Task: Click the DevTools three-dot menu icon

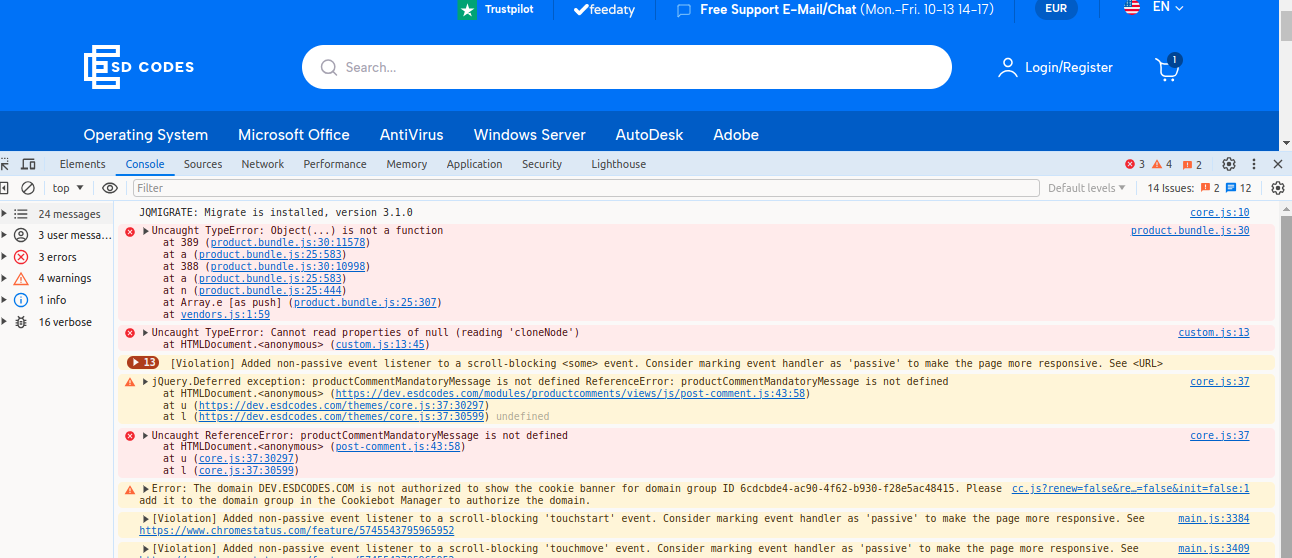Action: coord(1255,164)
